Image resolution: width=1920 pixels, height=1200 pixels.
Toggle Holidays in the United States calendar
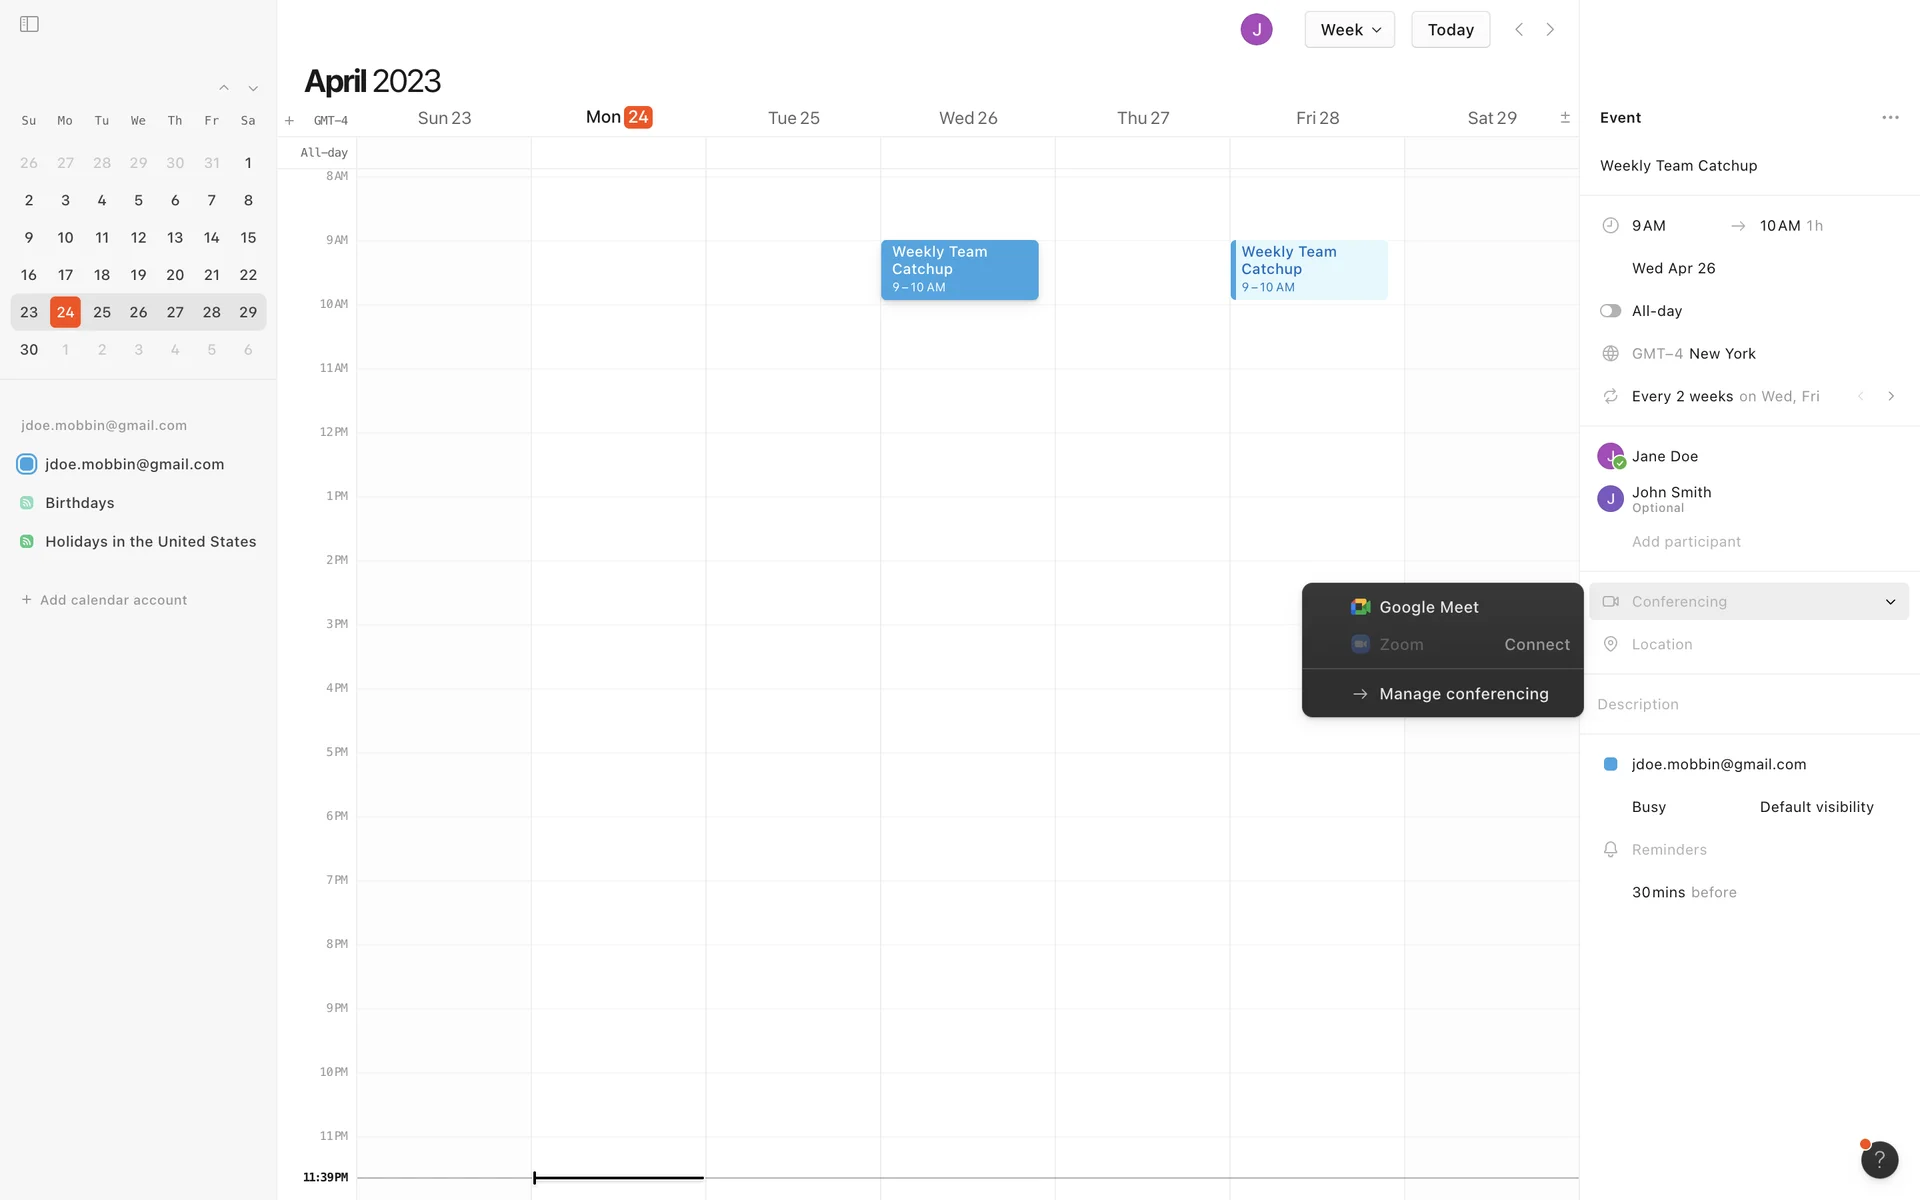[x=27, y=542]
